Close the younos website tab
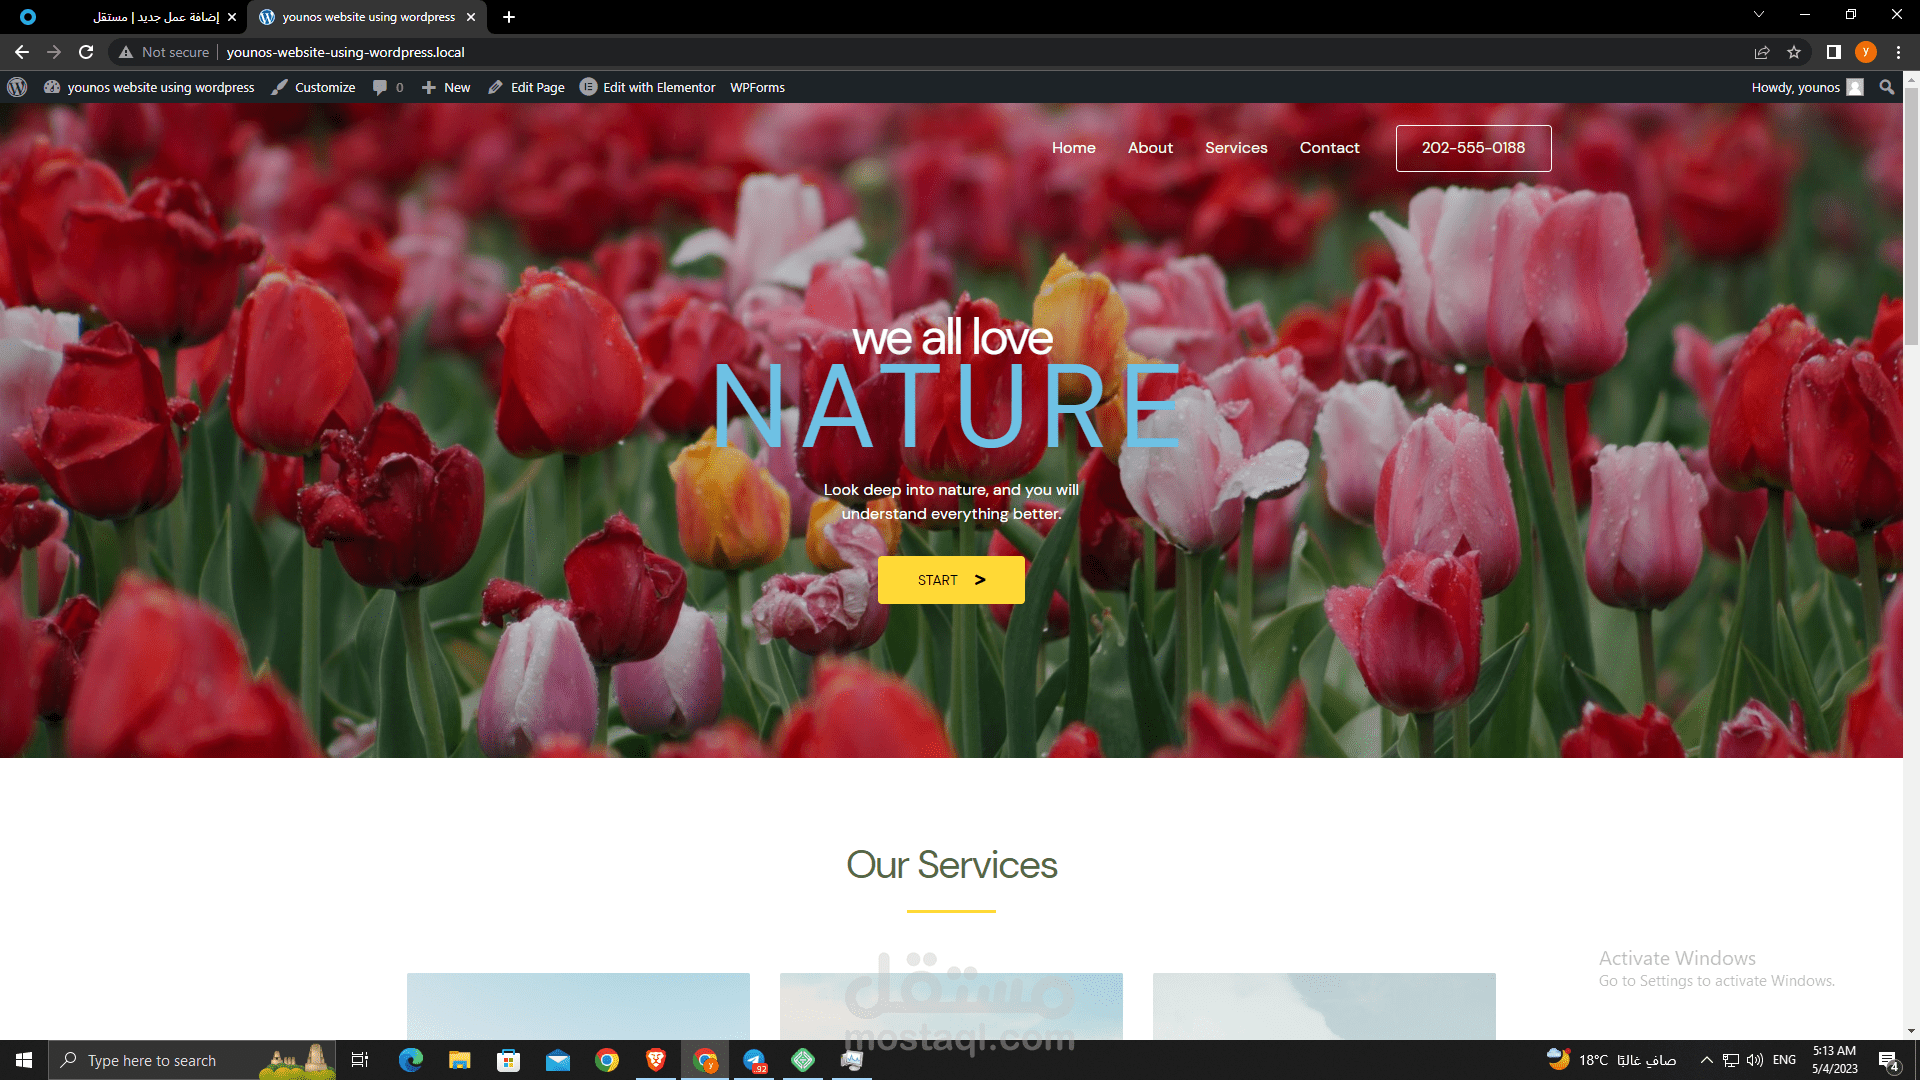 coord(471,17)
